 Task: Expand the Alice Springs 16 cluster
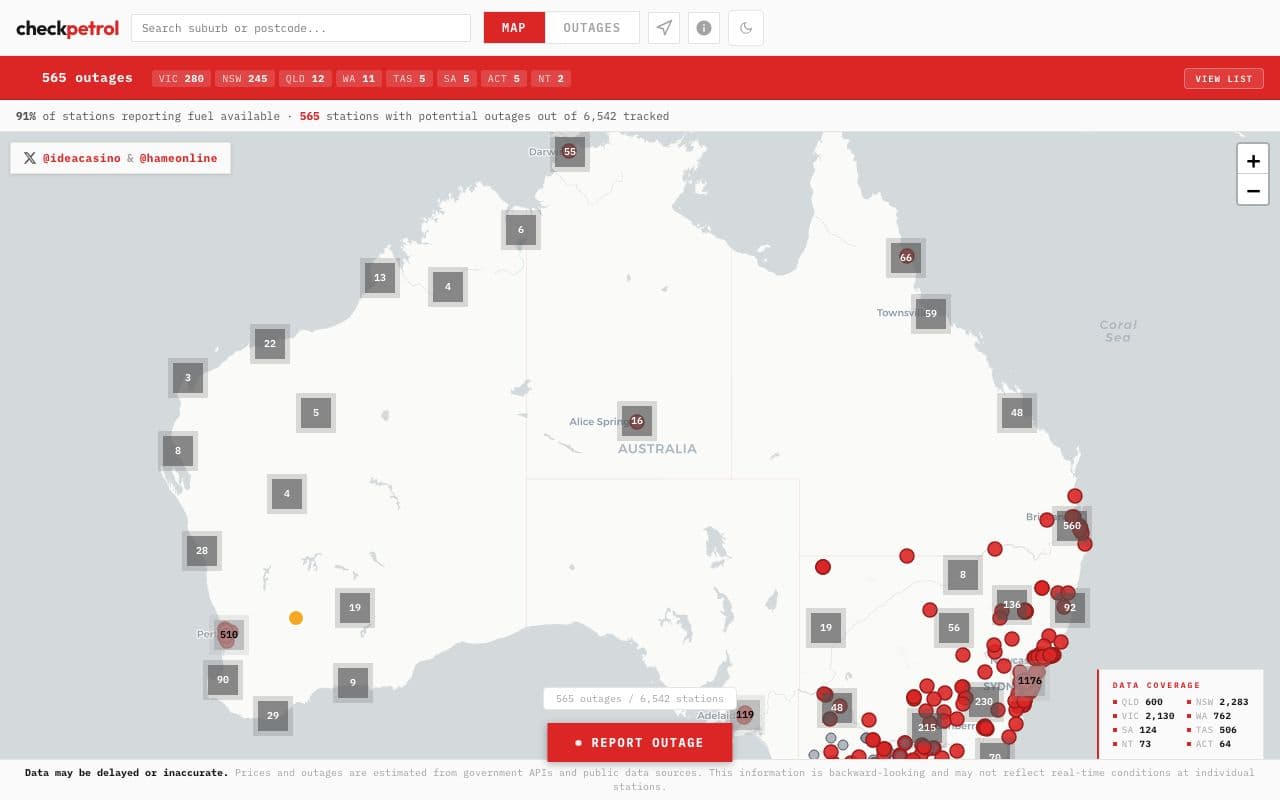click(637, 421)
